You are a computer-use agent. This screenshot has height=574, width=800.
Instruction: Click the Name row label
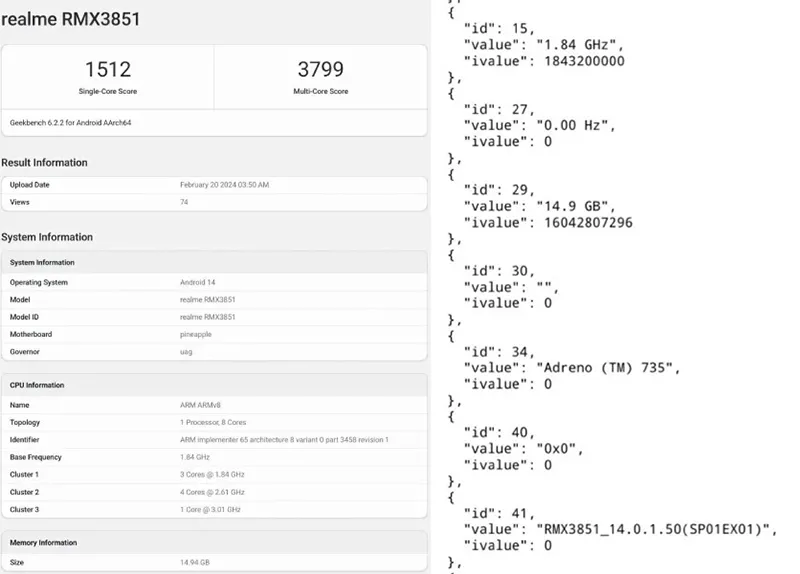click(19, 405)
